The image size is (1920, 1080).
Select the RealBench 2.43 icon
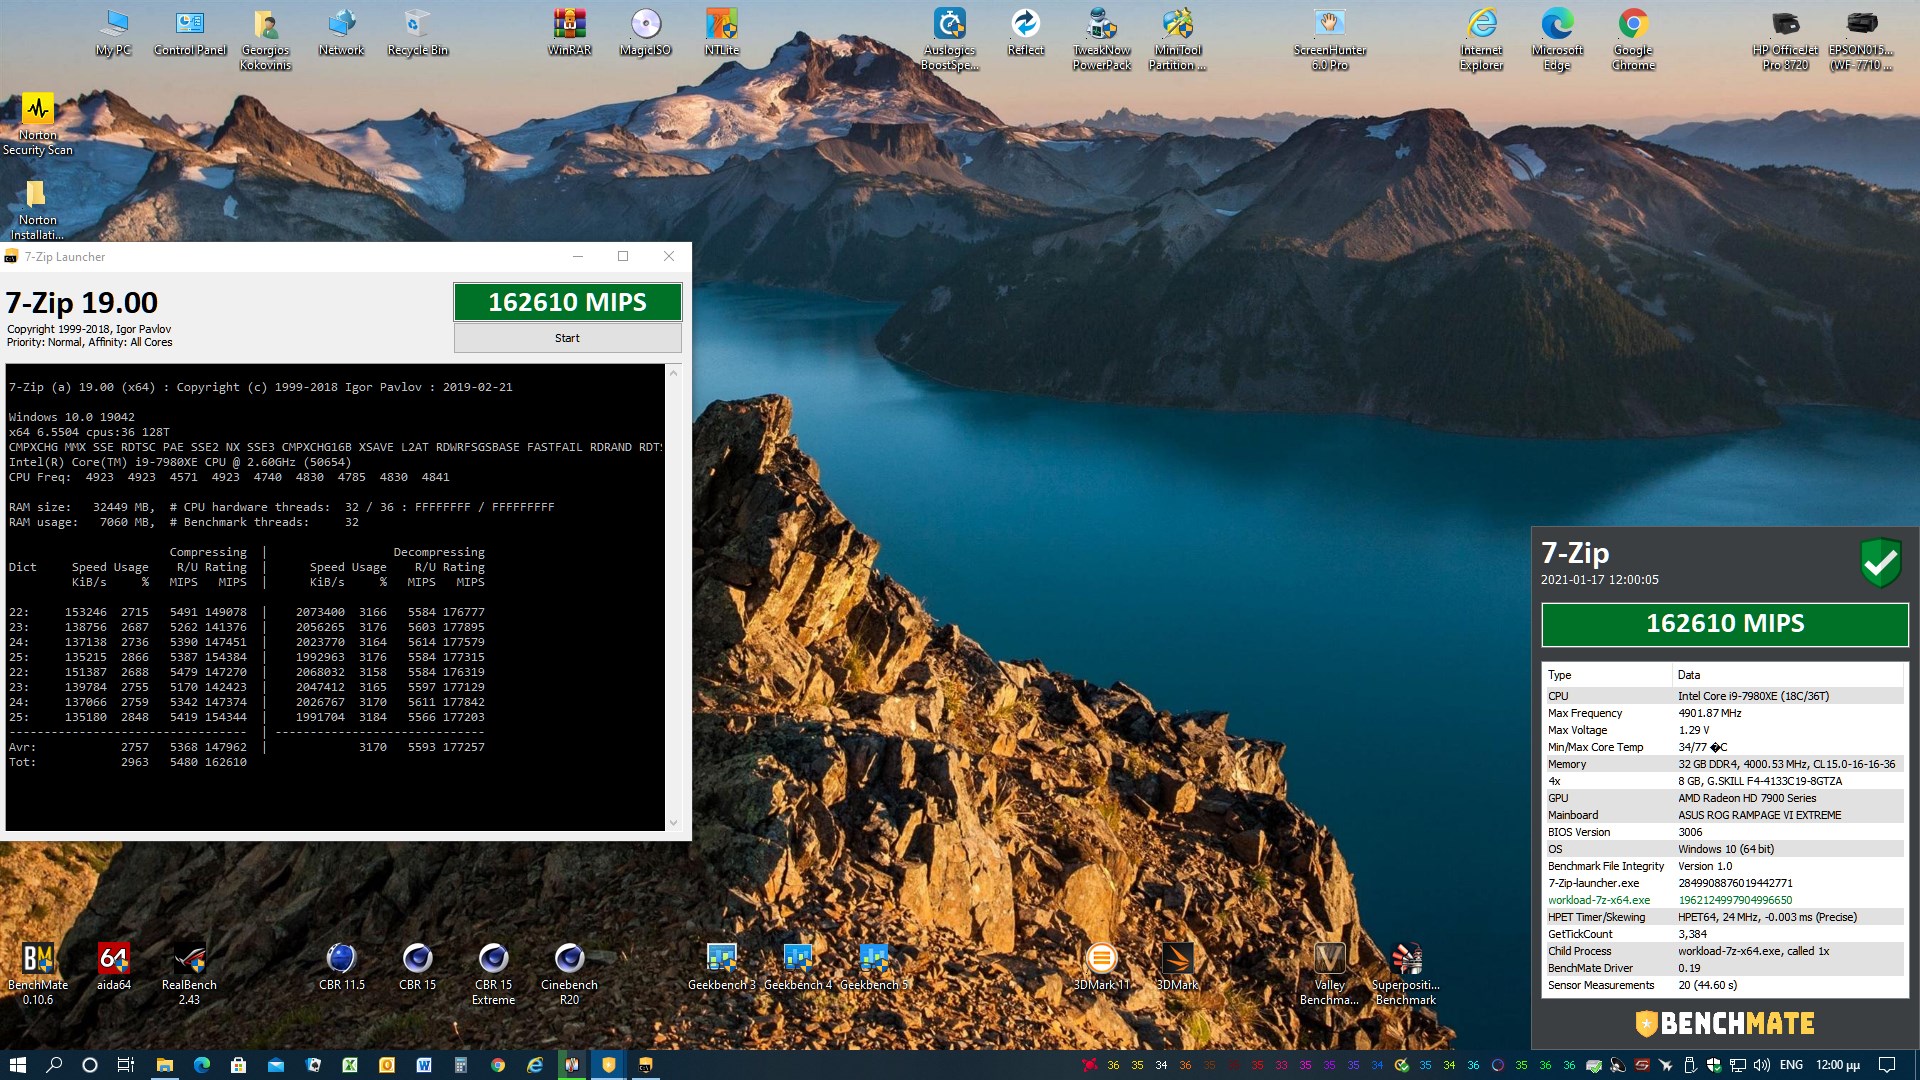click(x=189, y=973)
